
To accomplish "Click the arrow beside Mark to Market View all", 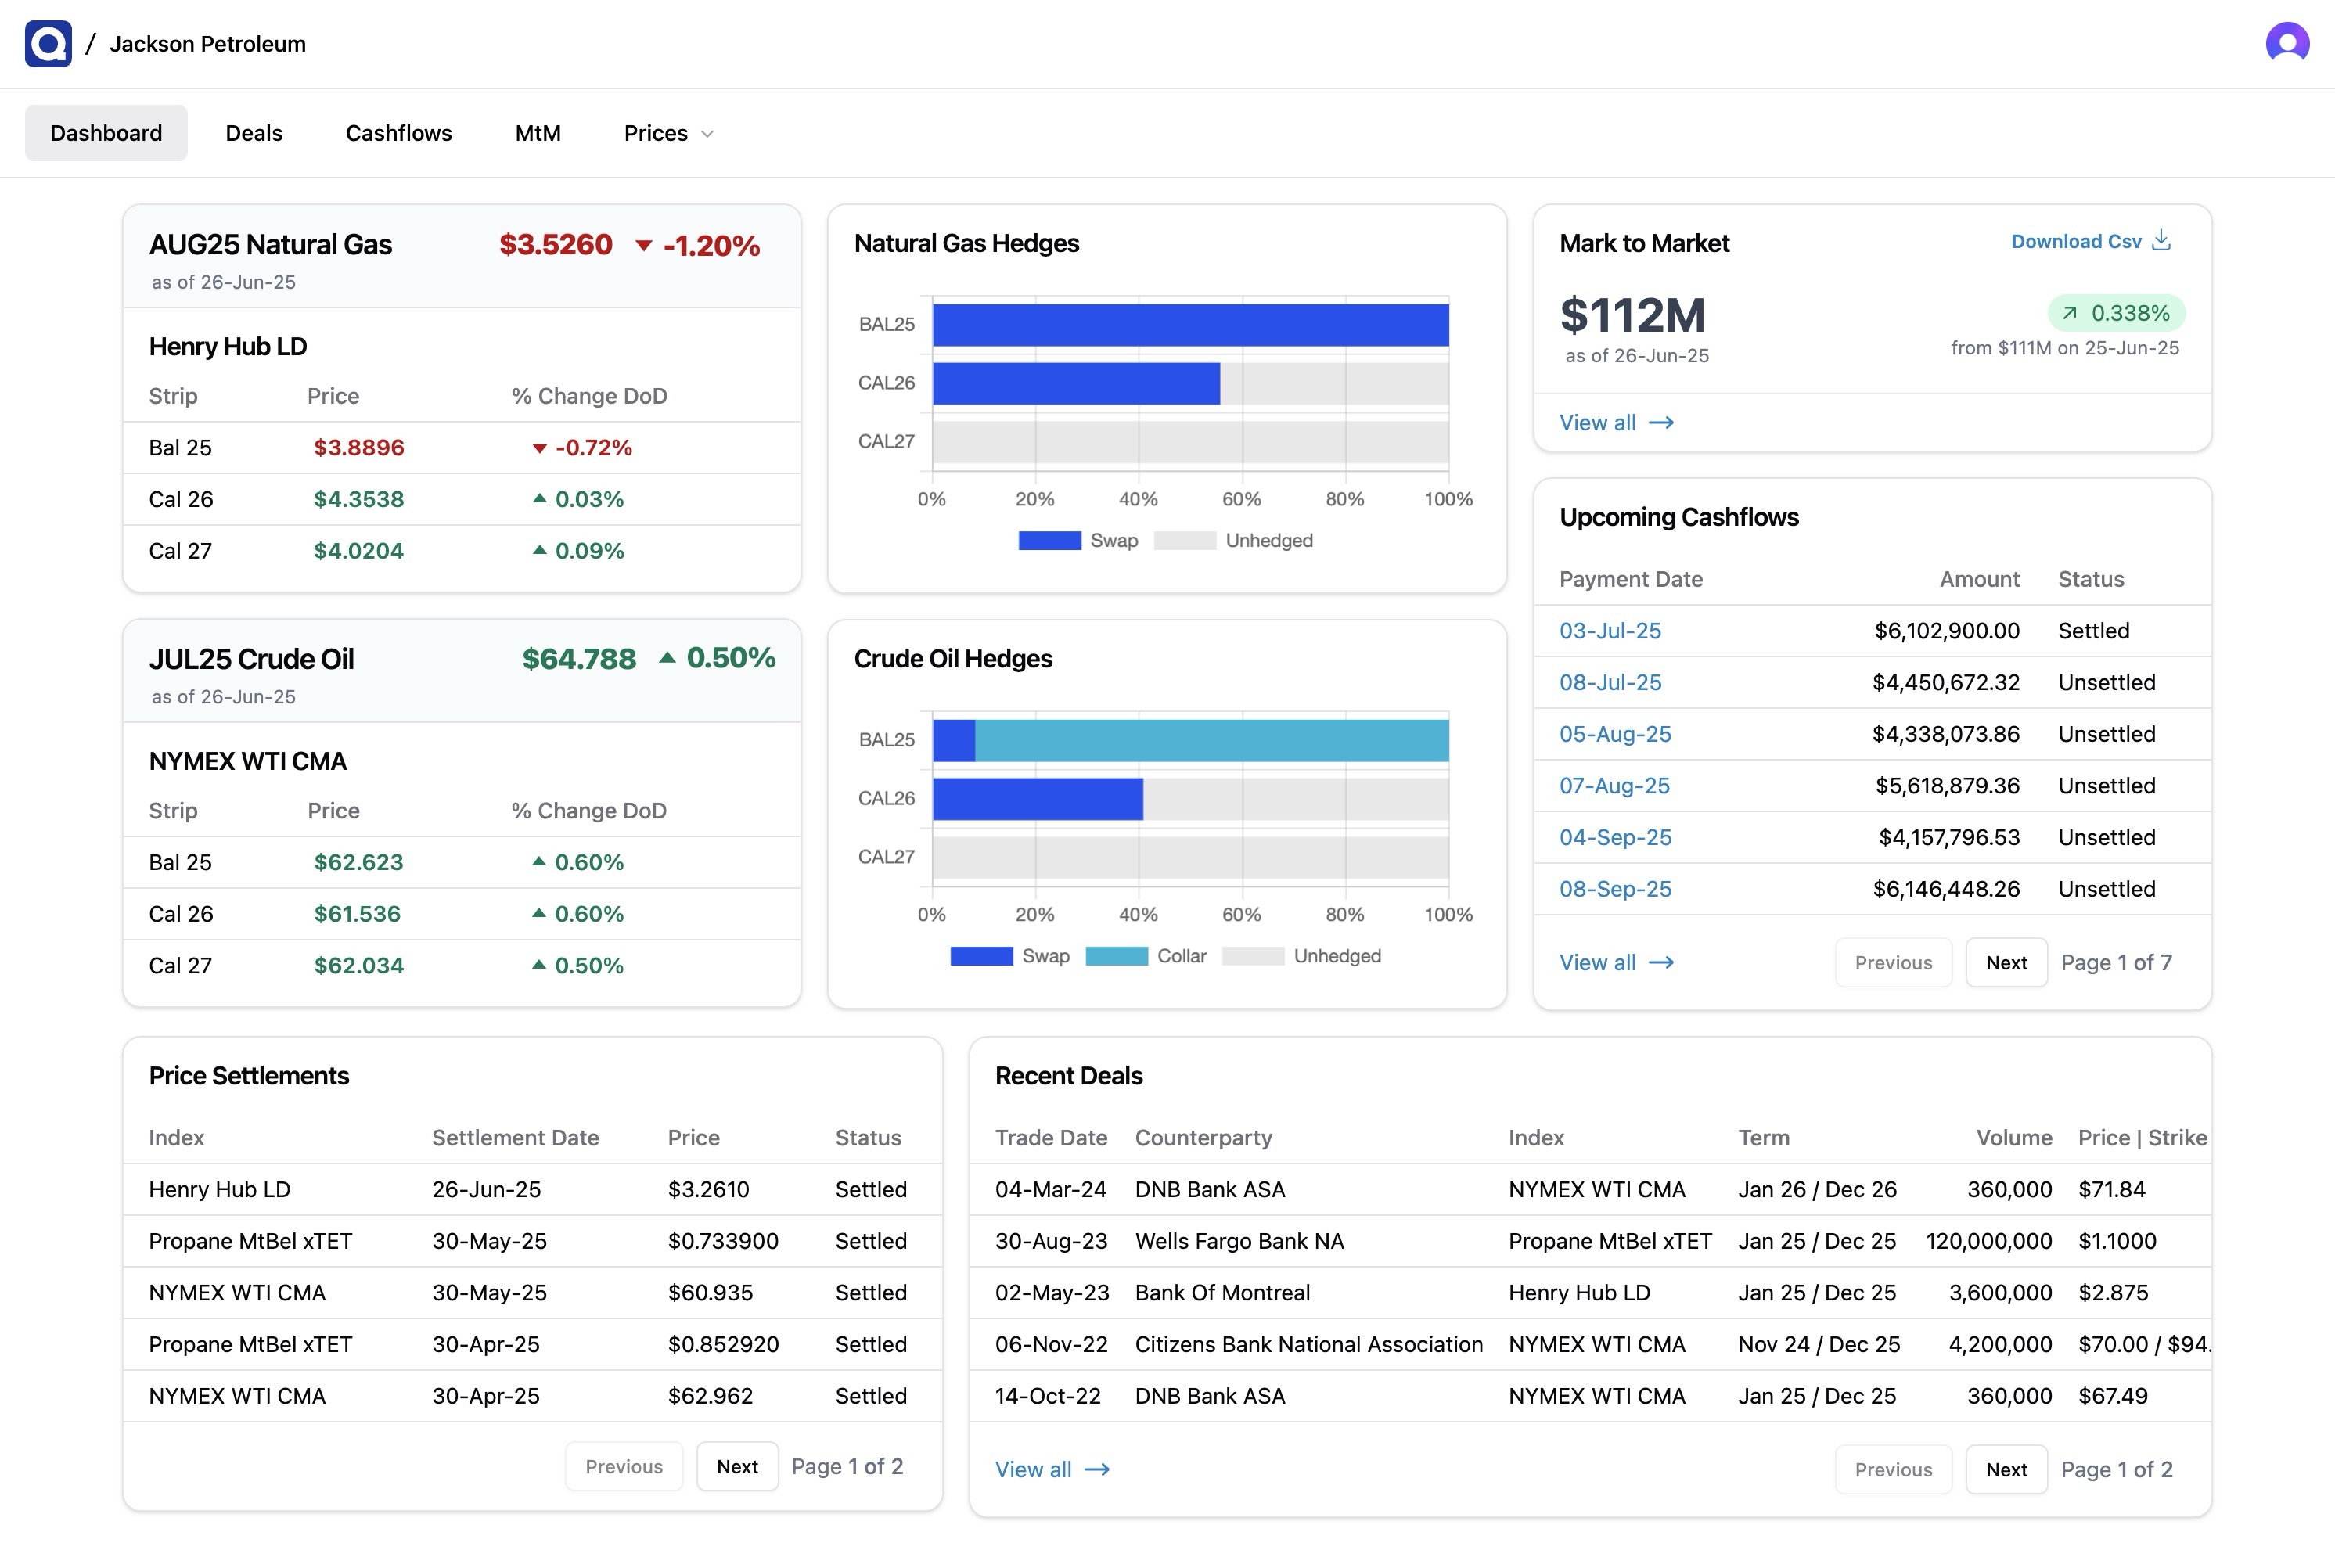I will 1661,423.
